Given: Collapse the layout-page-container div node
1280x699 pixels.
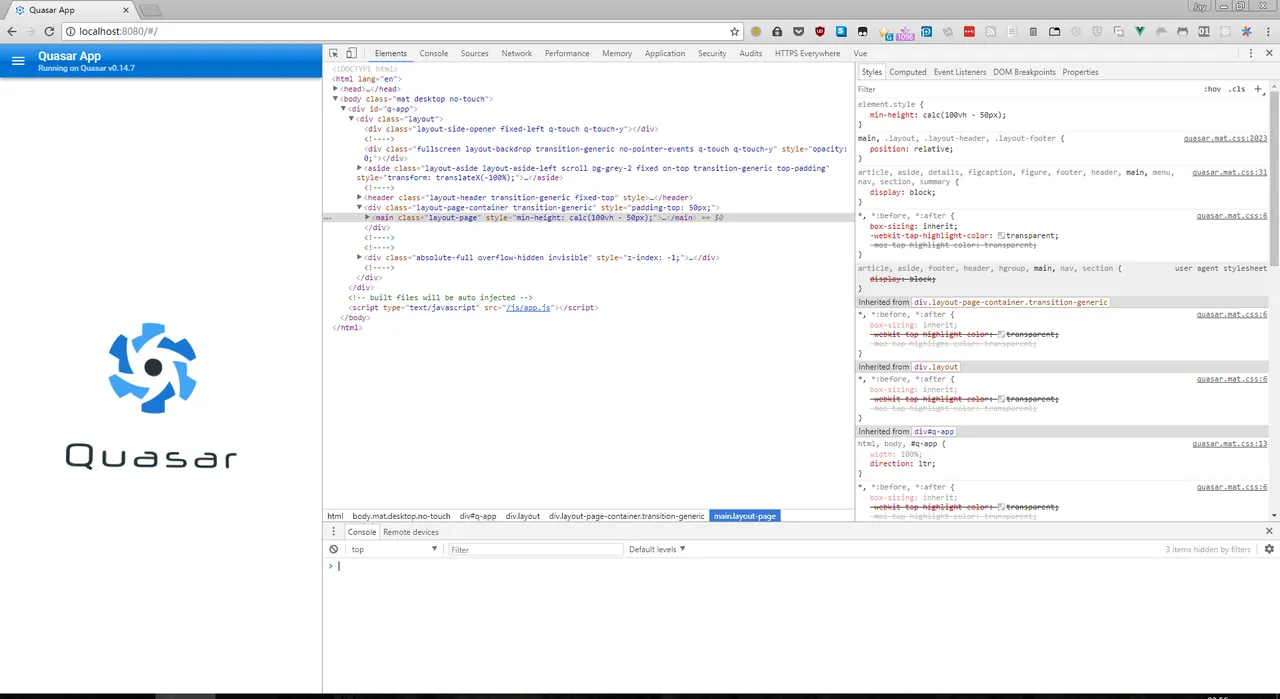Looking at the screenshot, I should [360, 208].
